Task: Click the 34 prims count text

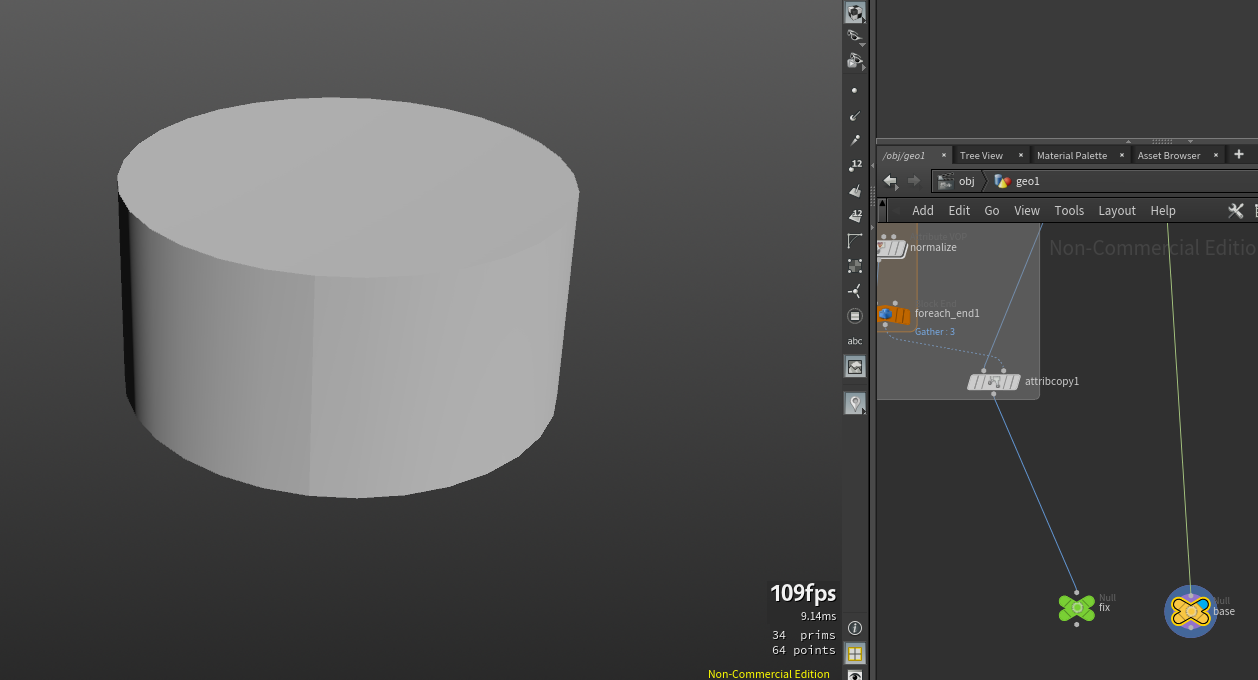Action: [x=803, y=635]
